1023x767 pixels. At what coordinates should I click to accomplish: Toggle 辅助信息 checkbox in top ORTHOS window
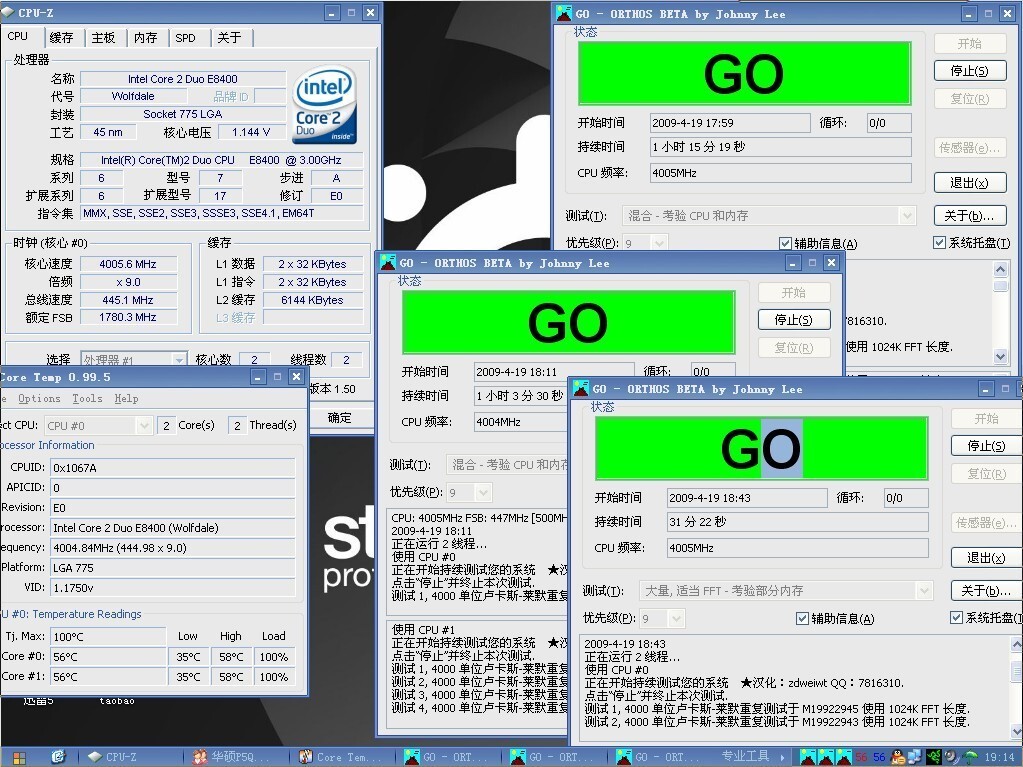(x=785, y=243)
